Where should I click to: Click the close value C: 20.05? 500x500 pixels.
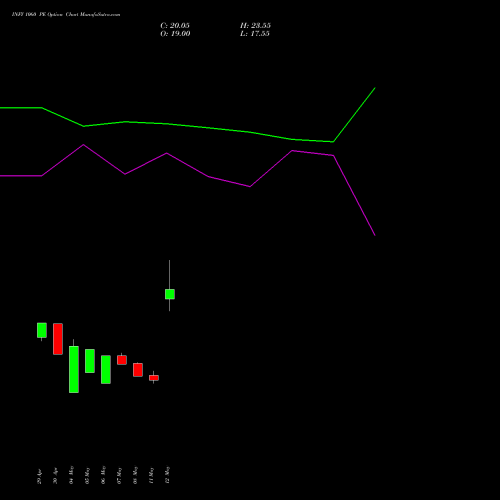pos(175,26)
